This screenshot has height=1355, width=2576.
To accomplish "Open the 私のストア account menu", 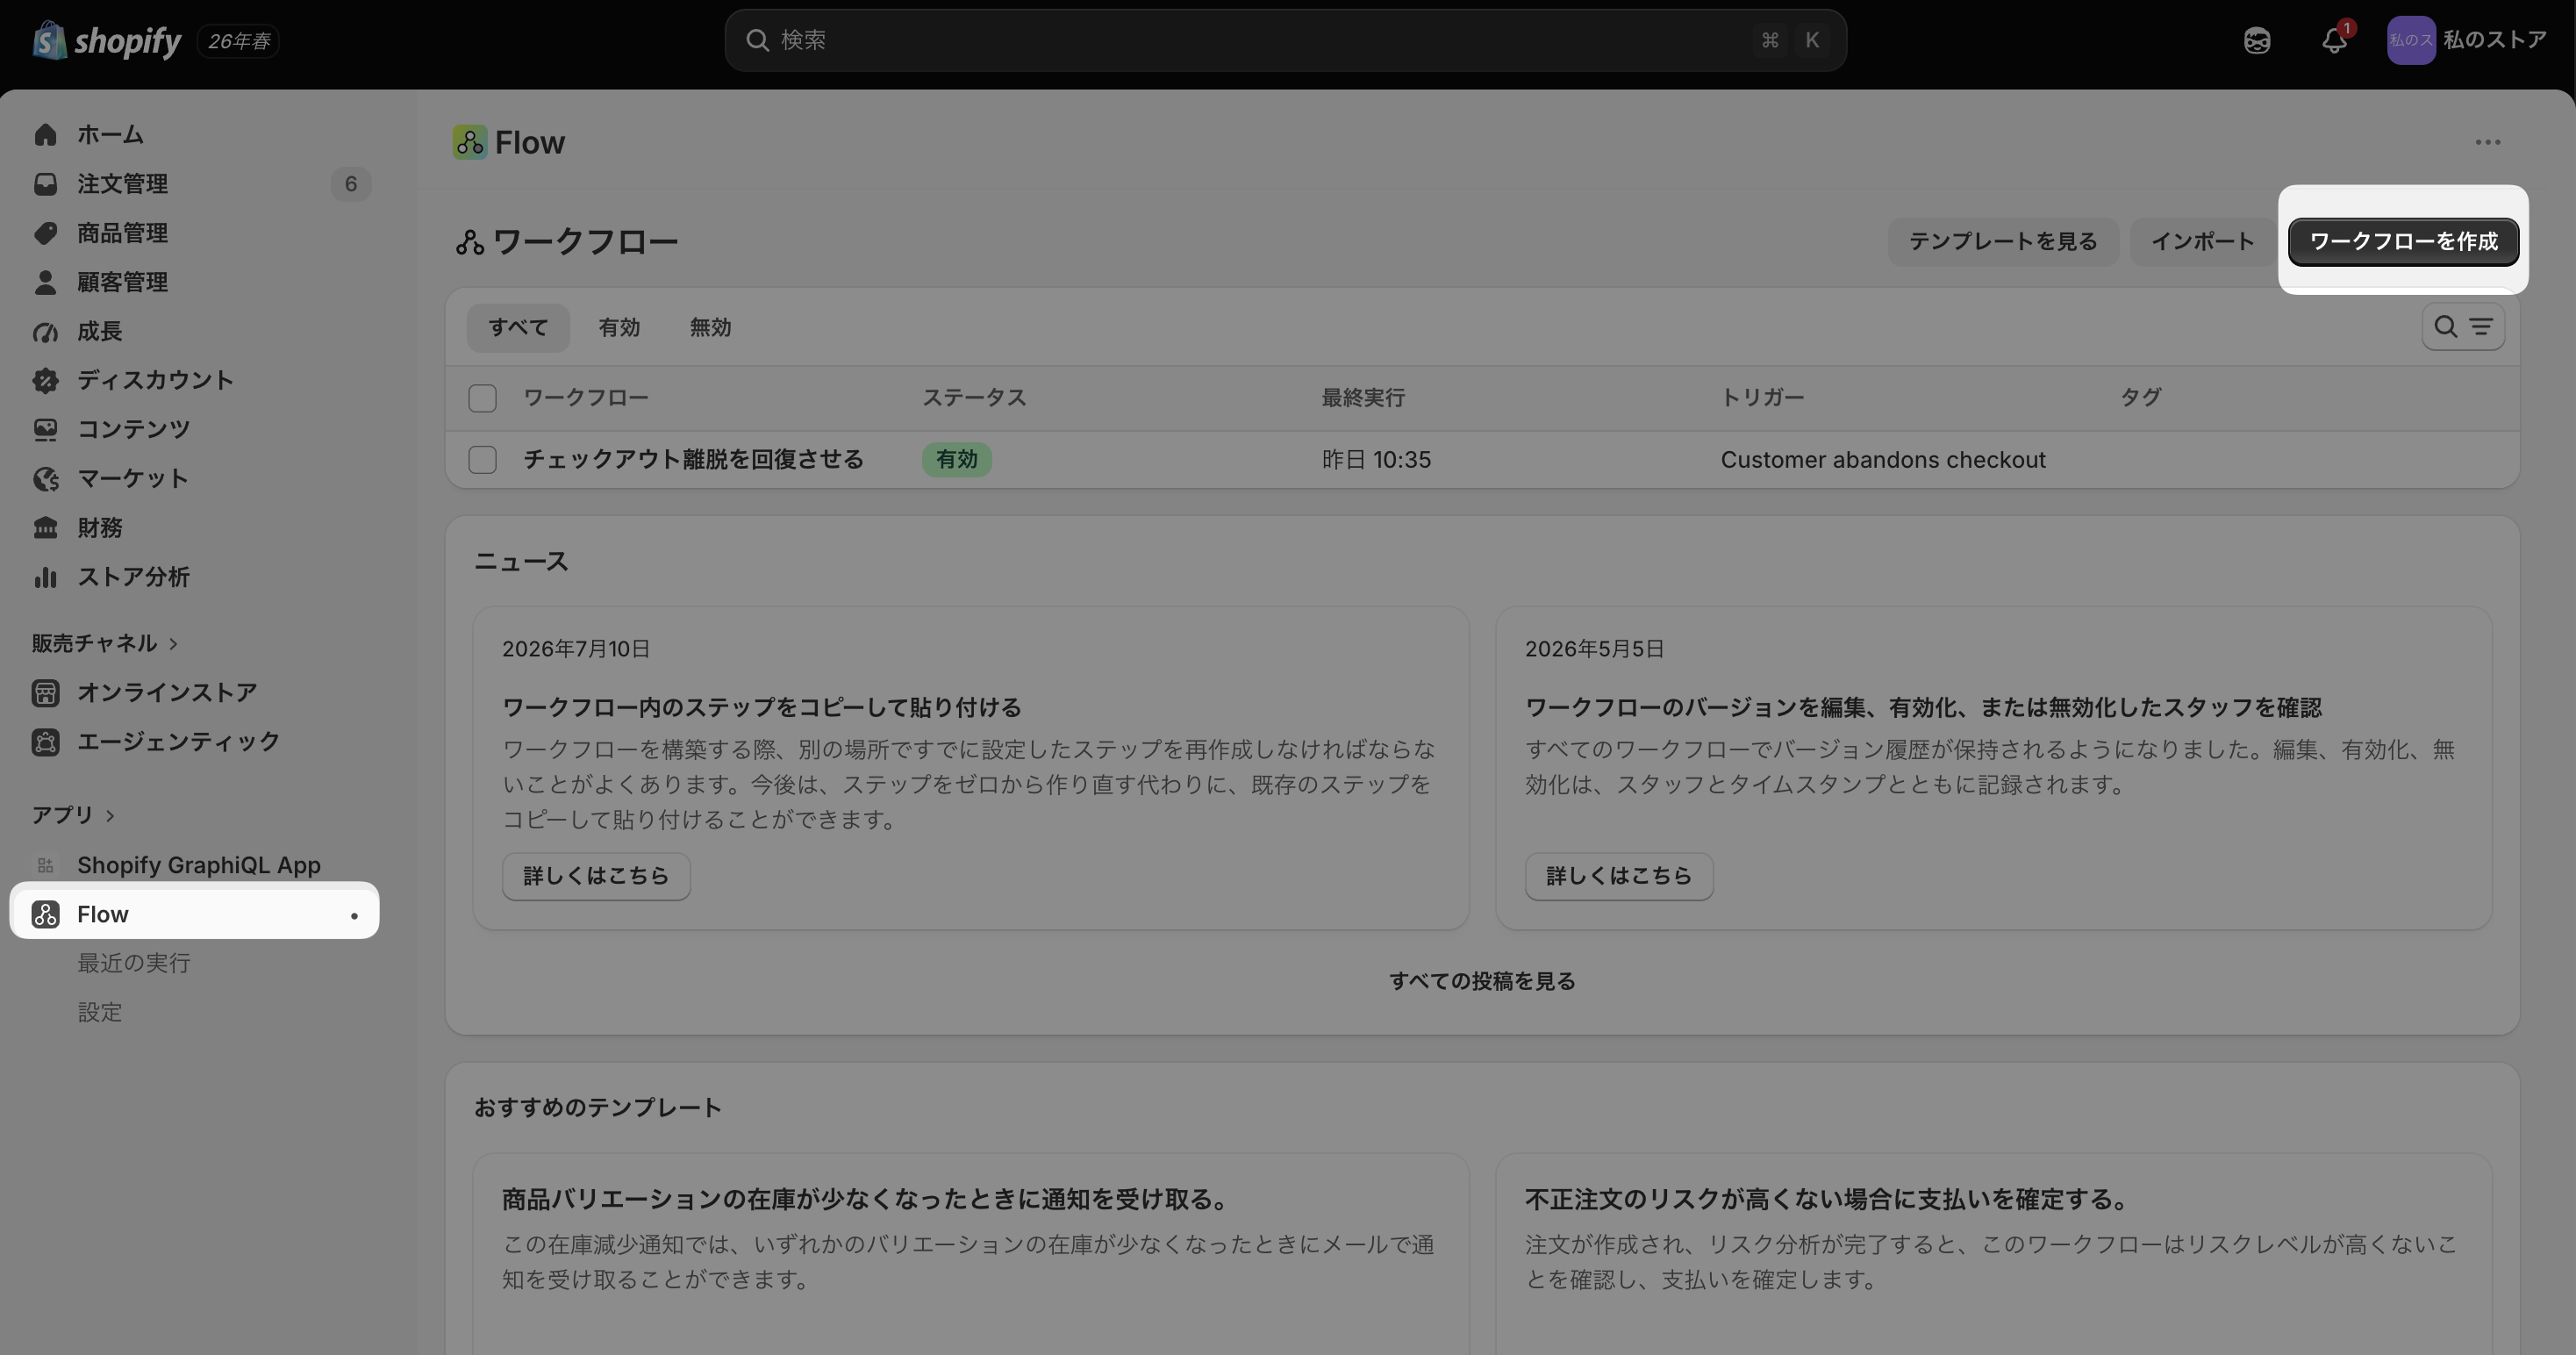I will [2467, 41].
